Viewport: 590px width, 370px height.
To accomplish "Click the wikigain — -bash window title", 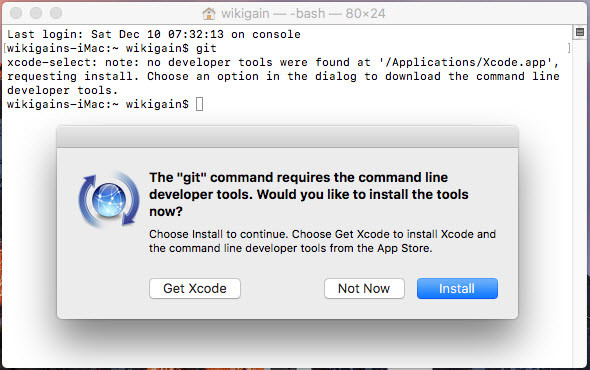I will pyautogui.click(x=303, y=14).
